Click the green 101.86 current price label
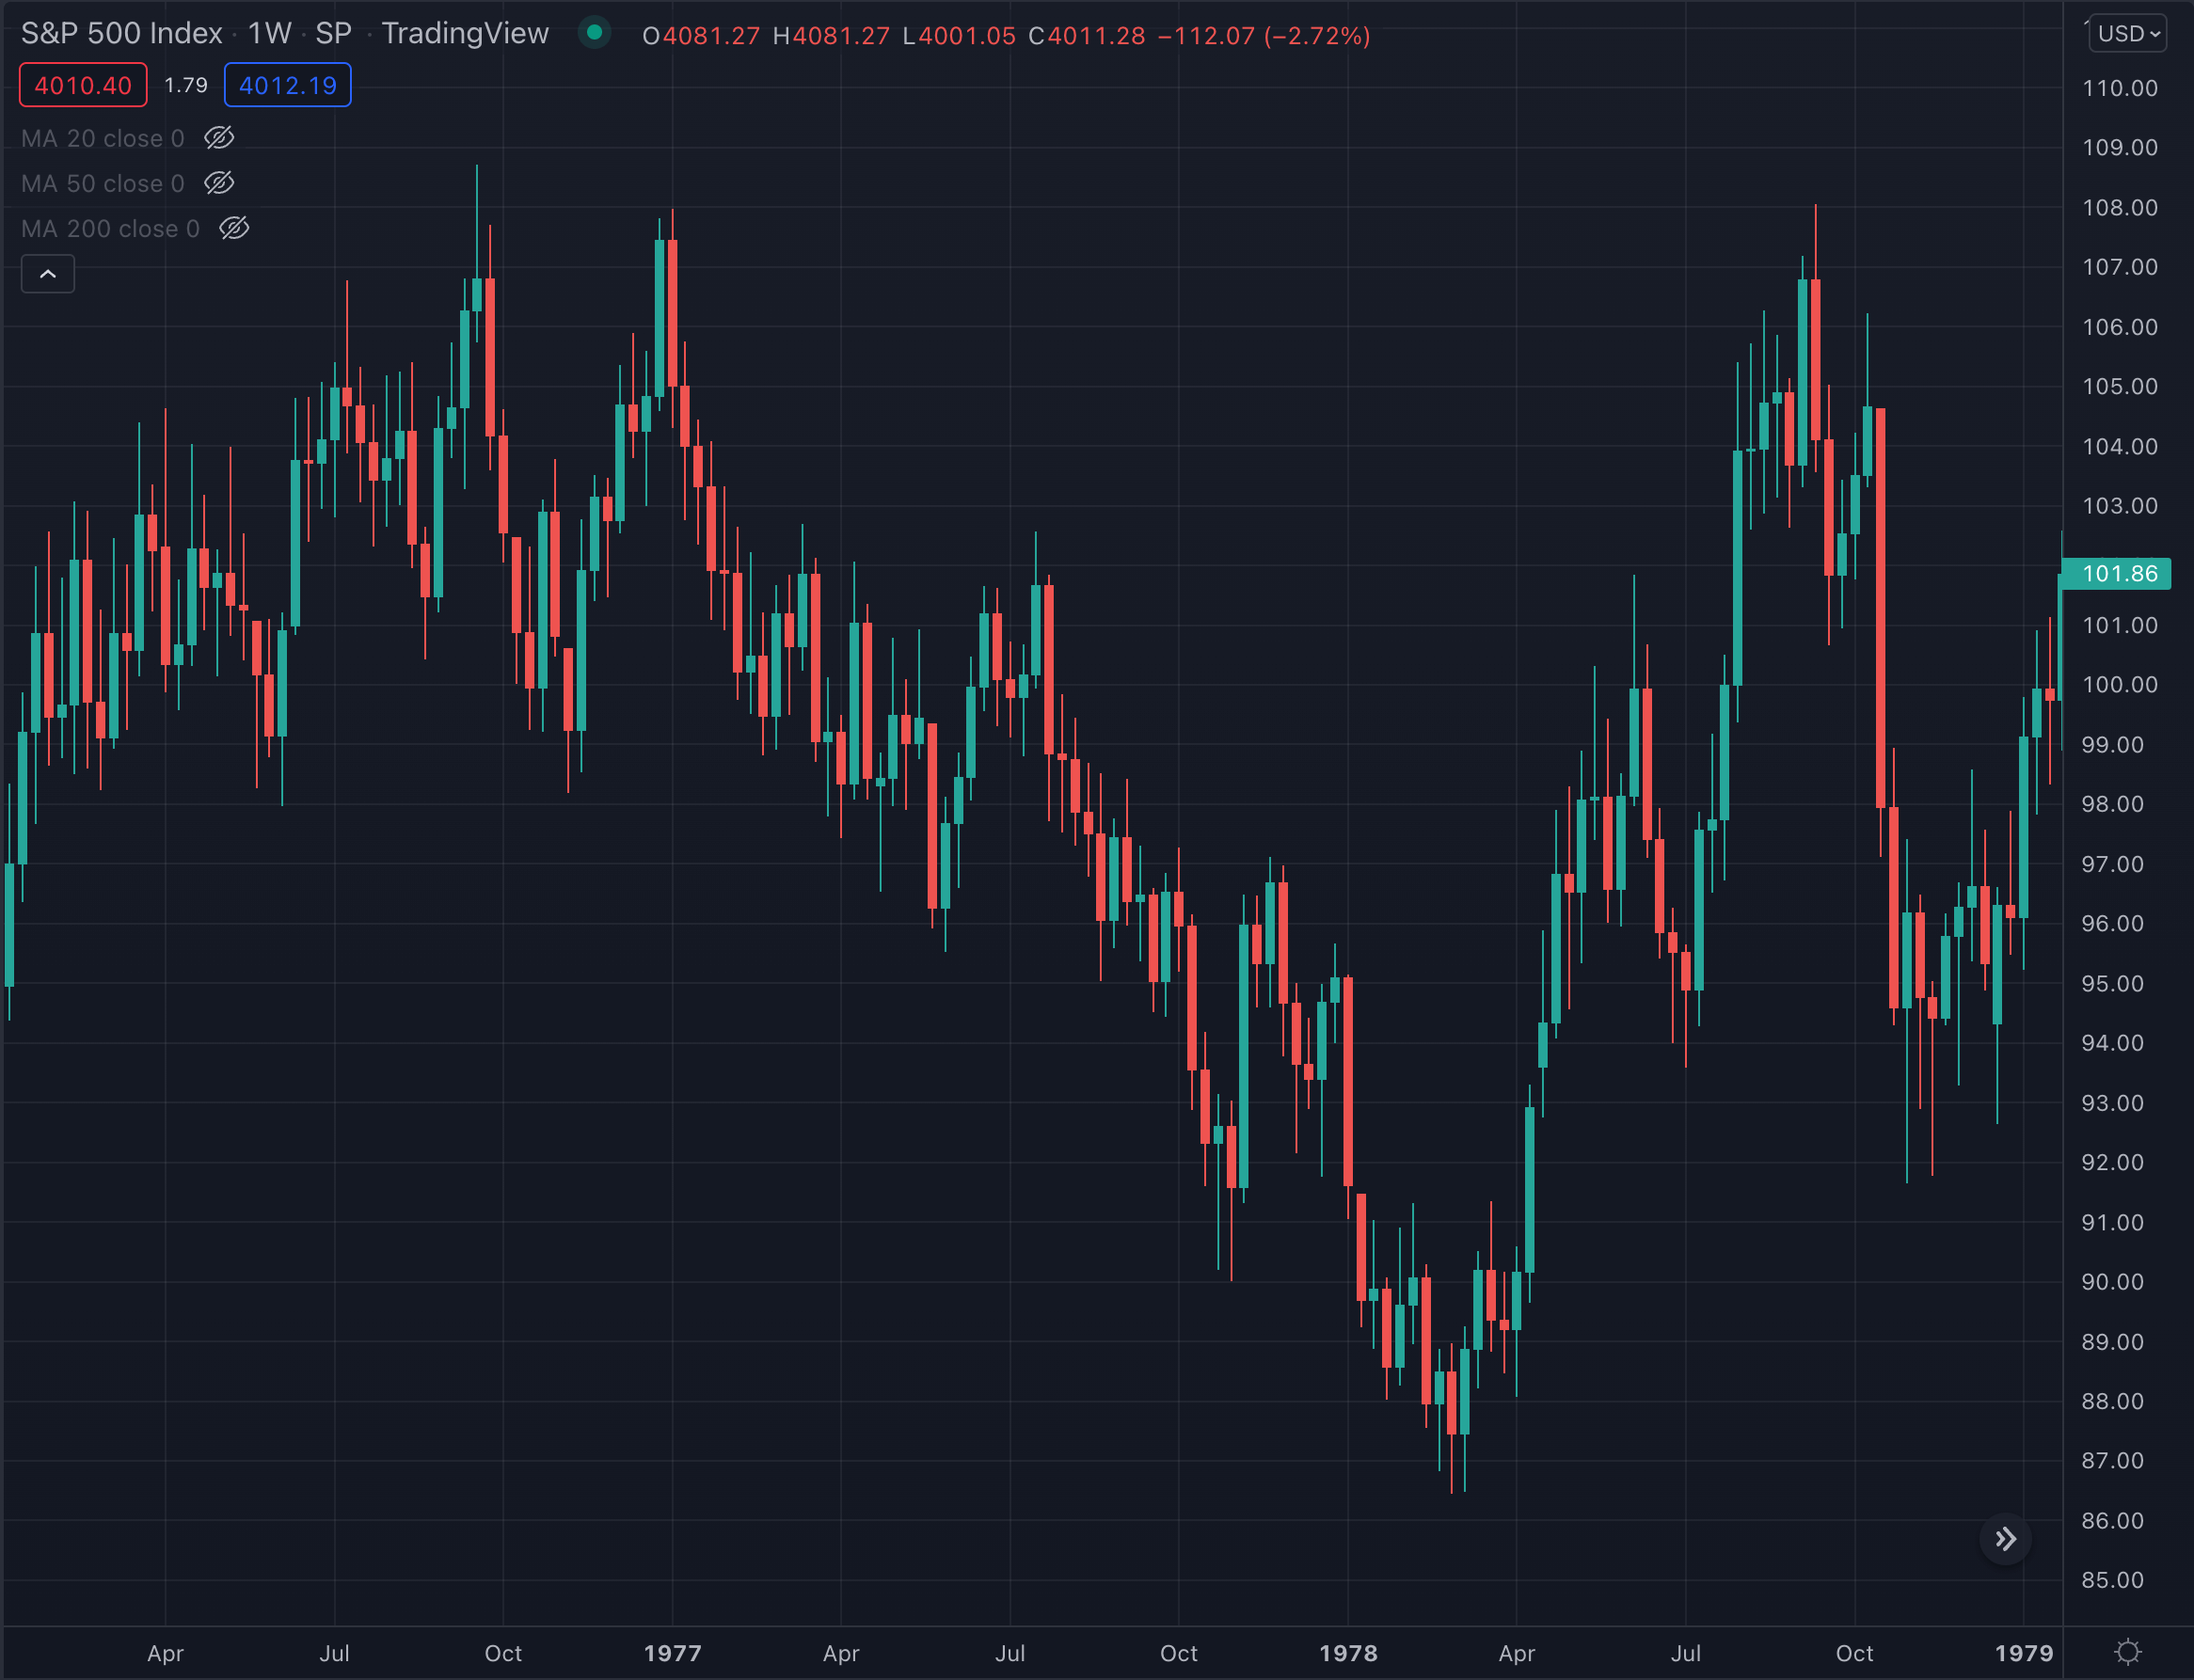This screenshot has width=2194, height=1680. (x=2118, y=573)
